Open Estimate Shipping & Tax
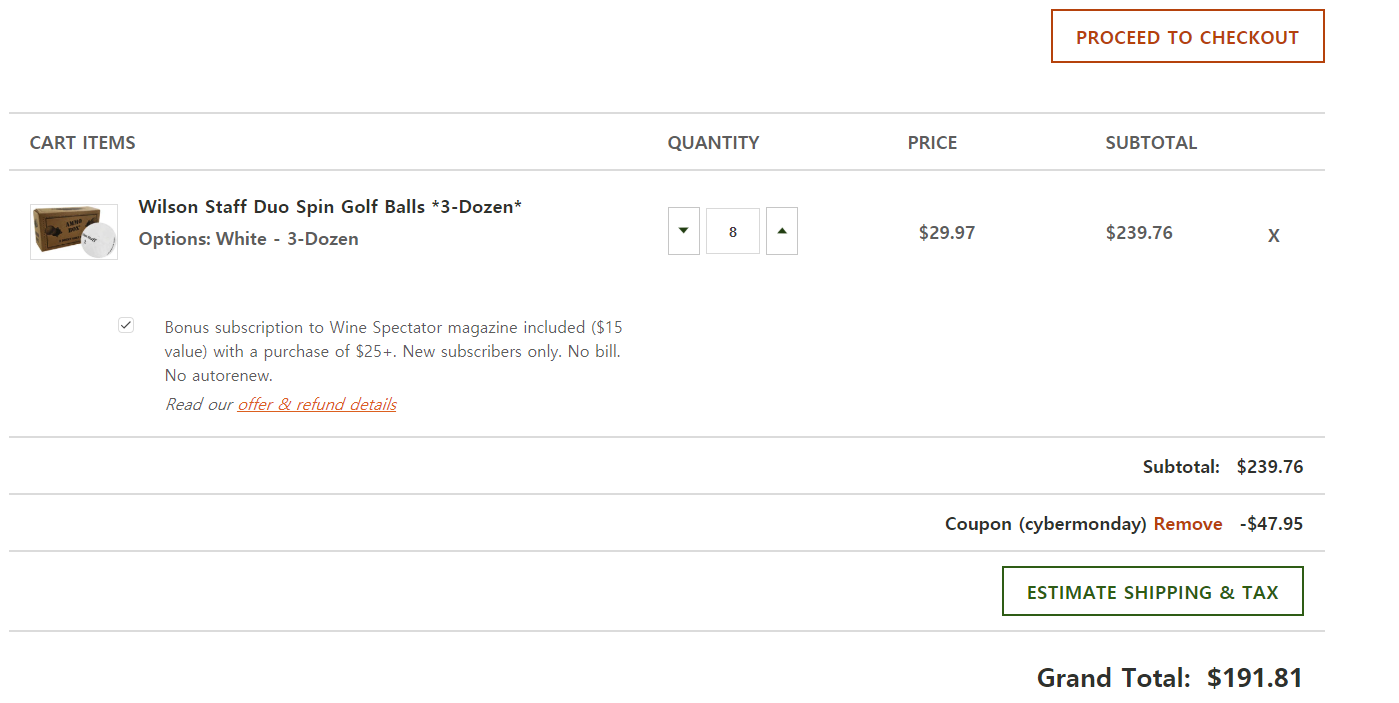Image resolution: width=1399 pixels, height=703 pixels. [1152, 591]
